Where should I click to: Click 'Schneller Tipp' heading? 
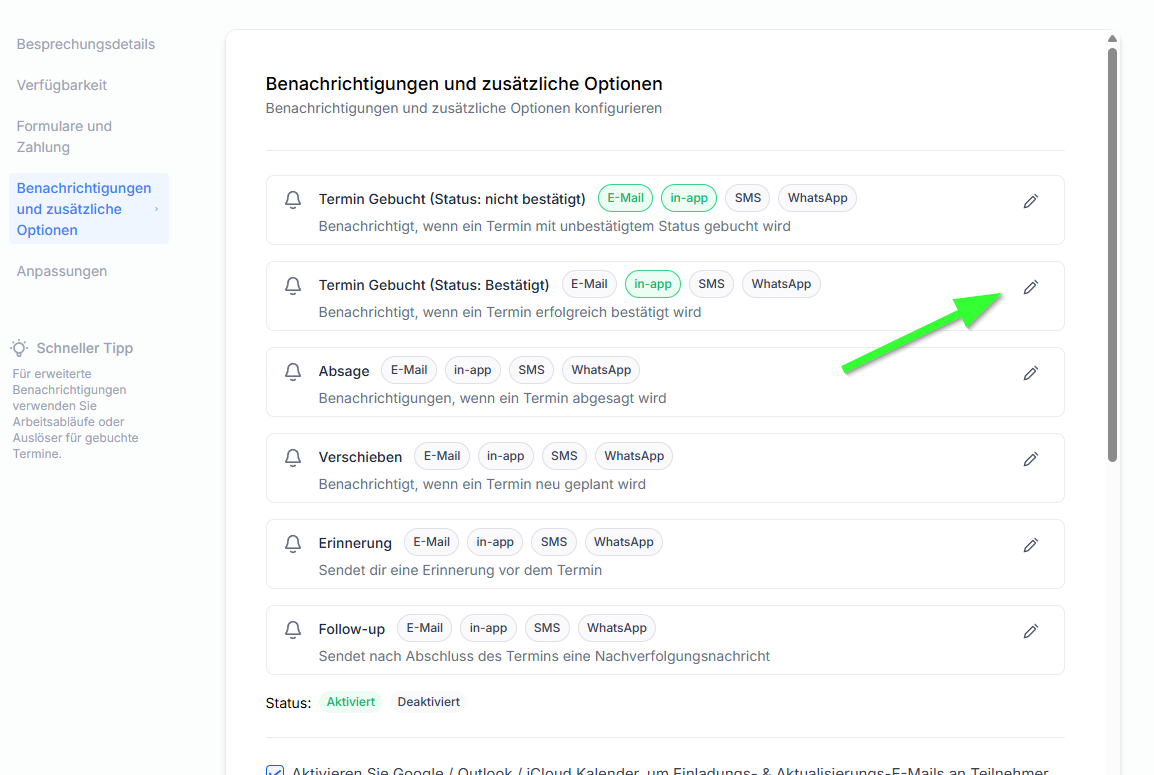(85, 348)
